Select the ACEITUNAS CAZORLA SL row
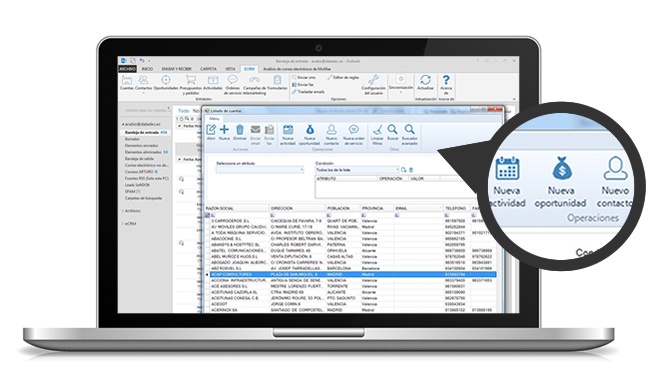Image resolution: width=650 pixels, height=388 pixels. tap(350, 292)
